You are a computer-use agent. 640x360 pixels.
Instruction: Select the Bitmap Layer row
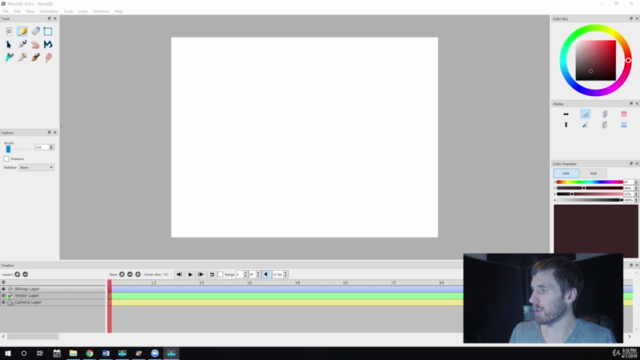(x=53, y=289)
